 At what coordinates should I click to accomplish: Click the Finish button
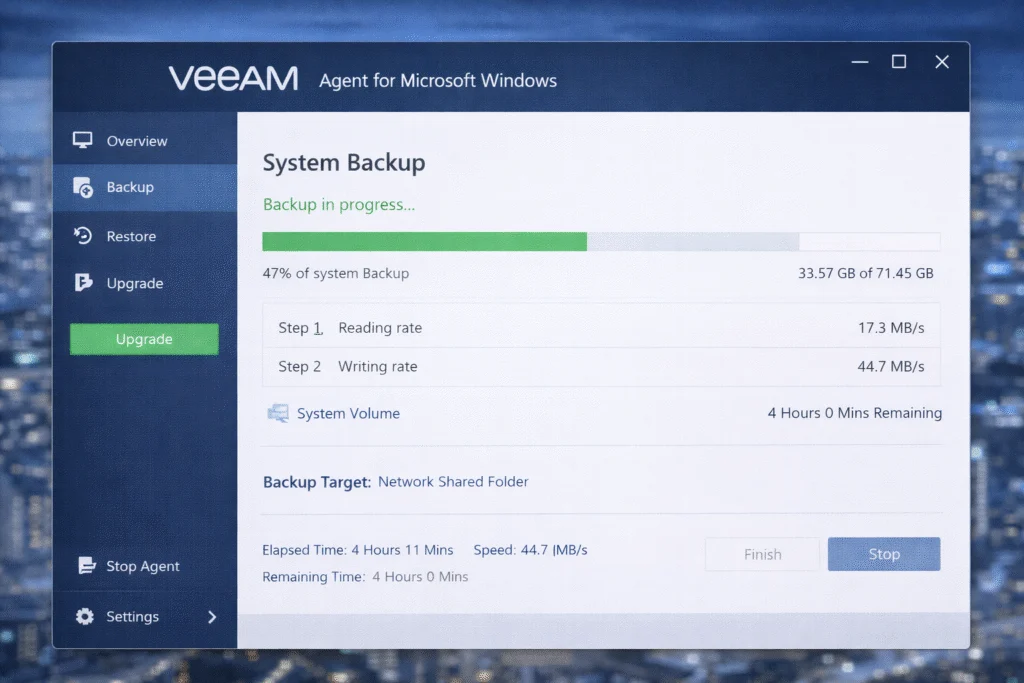coord(762,554)
